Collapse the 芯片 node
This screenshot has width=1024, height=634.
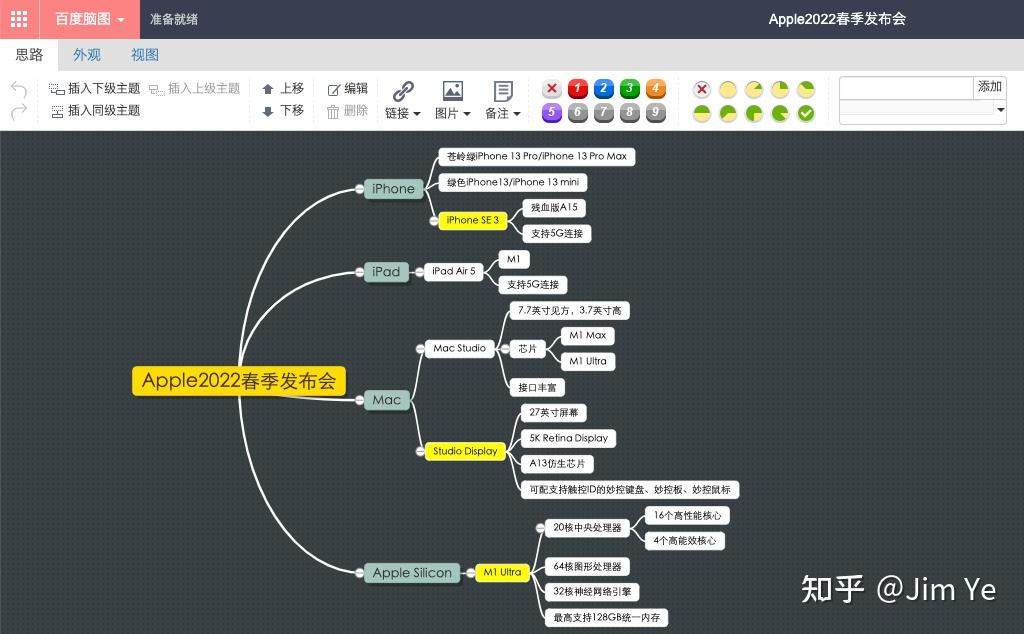coord(505,349)
